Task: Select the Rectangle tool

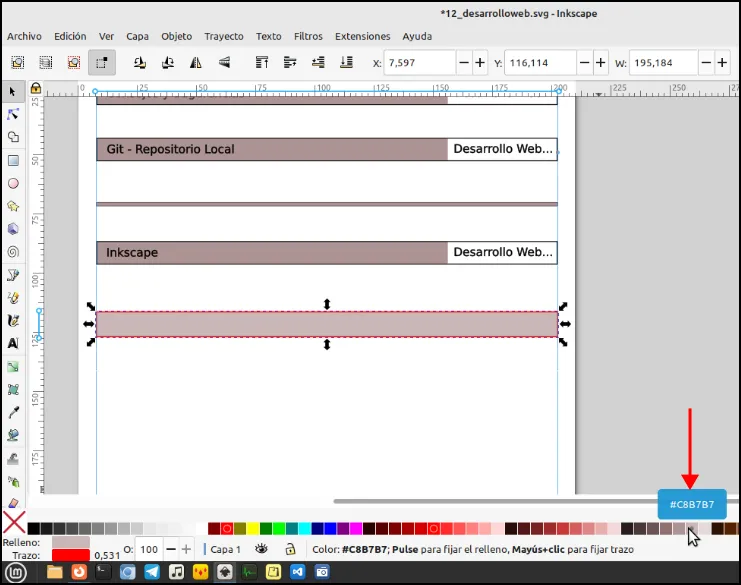Action: (x=13, y=161)
